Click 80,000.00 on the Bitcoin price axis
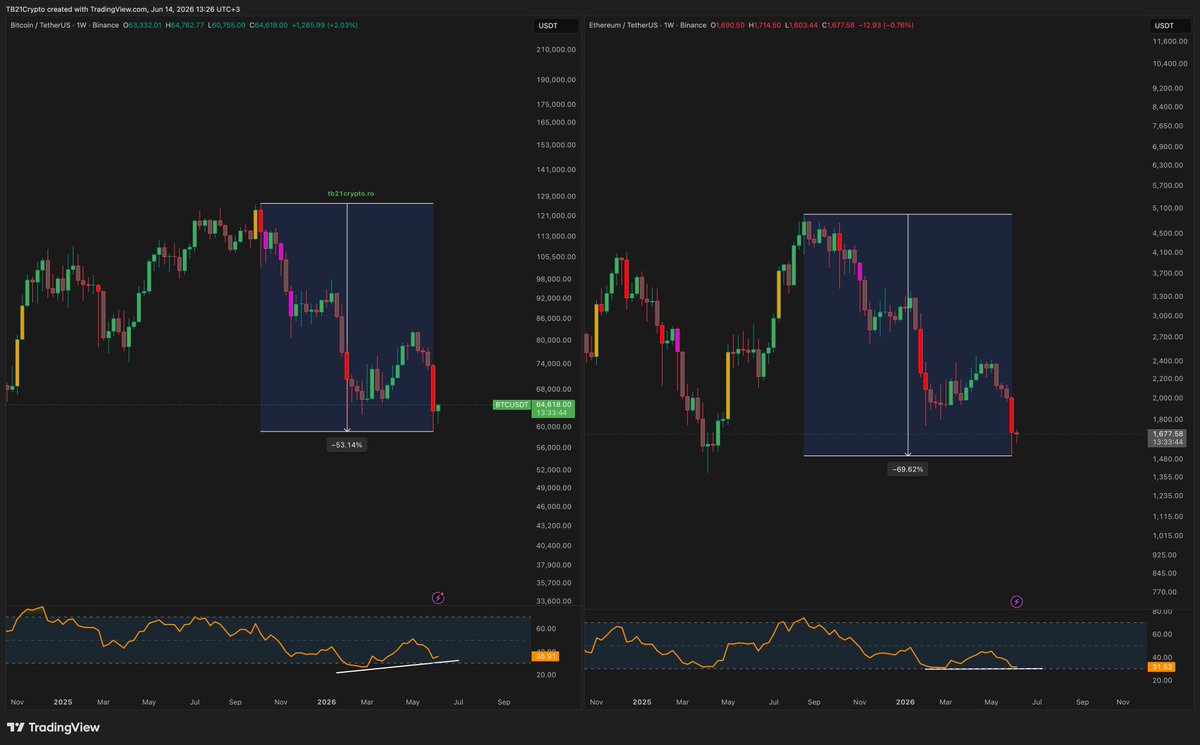Screen dimensions: 1200x745 click(x=556, y=339)
